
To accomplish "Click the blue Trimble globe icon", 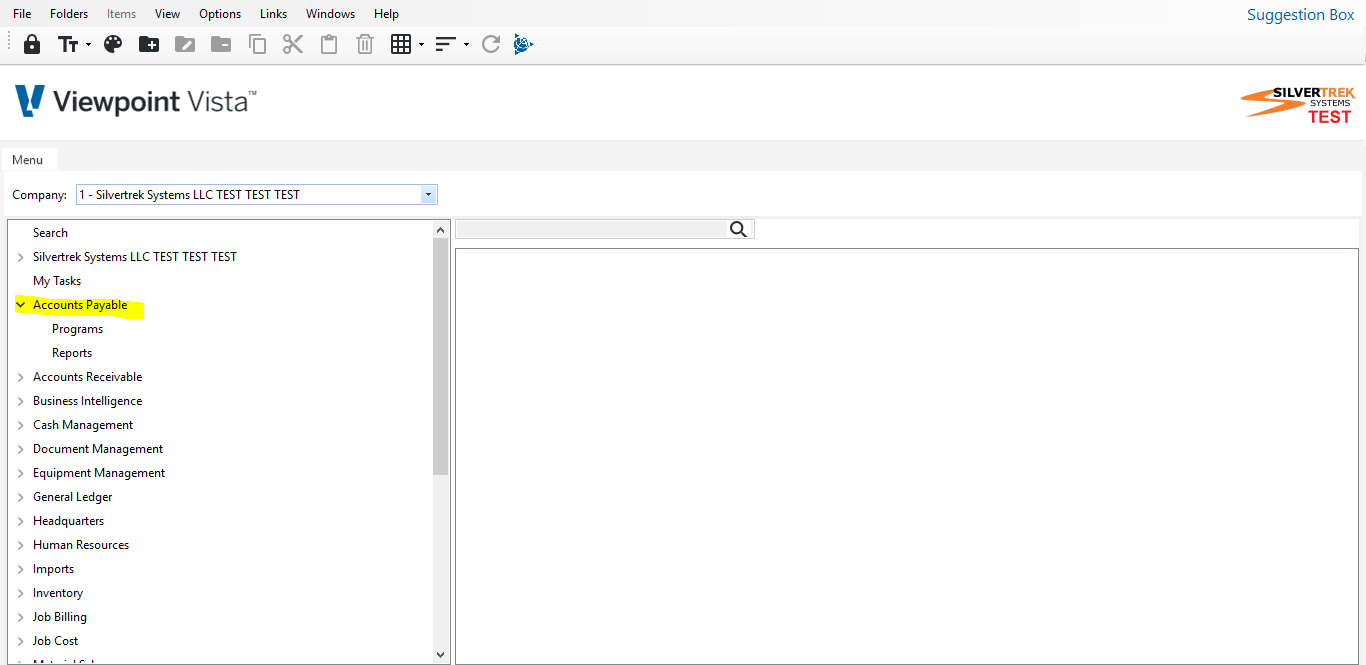I will (x=524, y=44).
